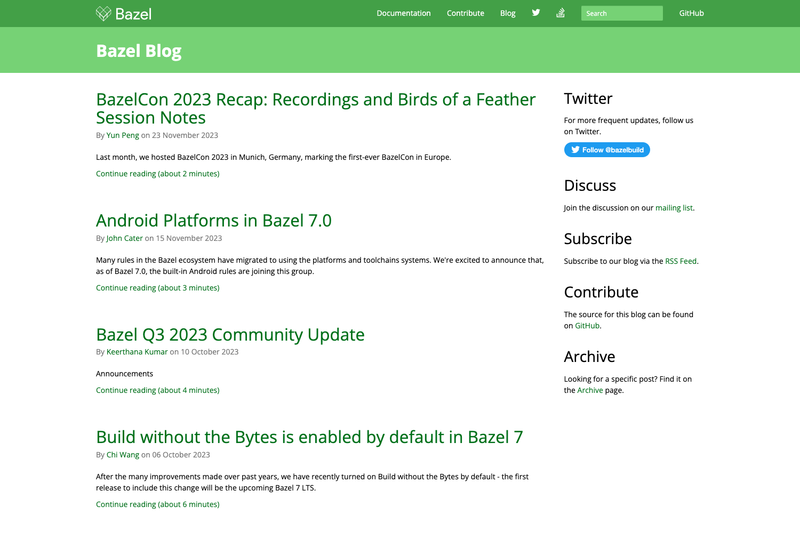Go to Blog in the navbar

pos(508,13)
